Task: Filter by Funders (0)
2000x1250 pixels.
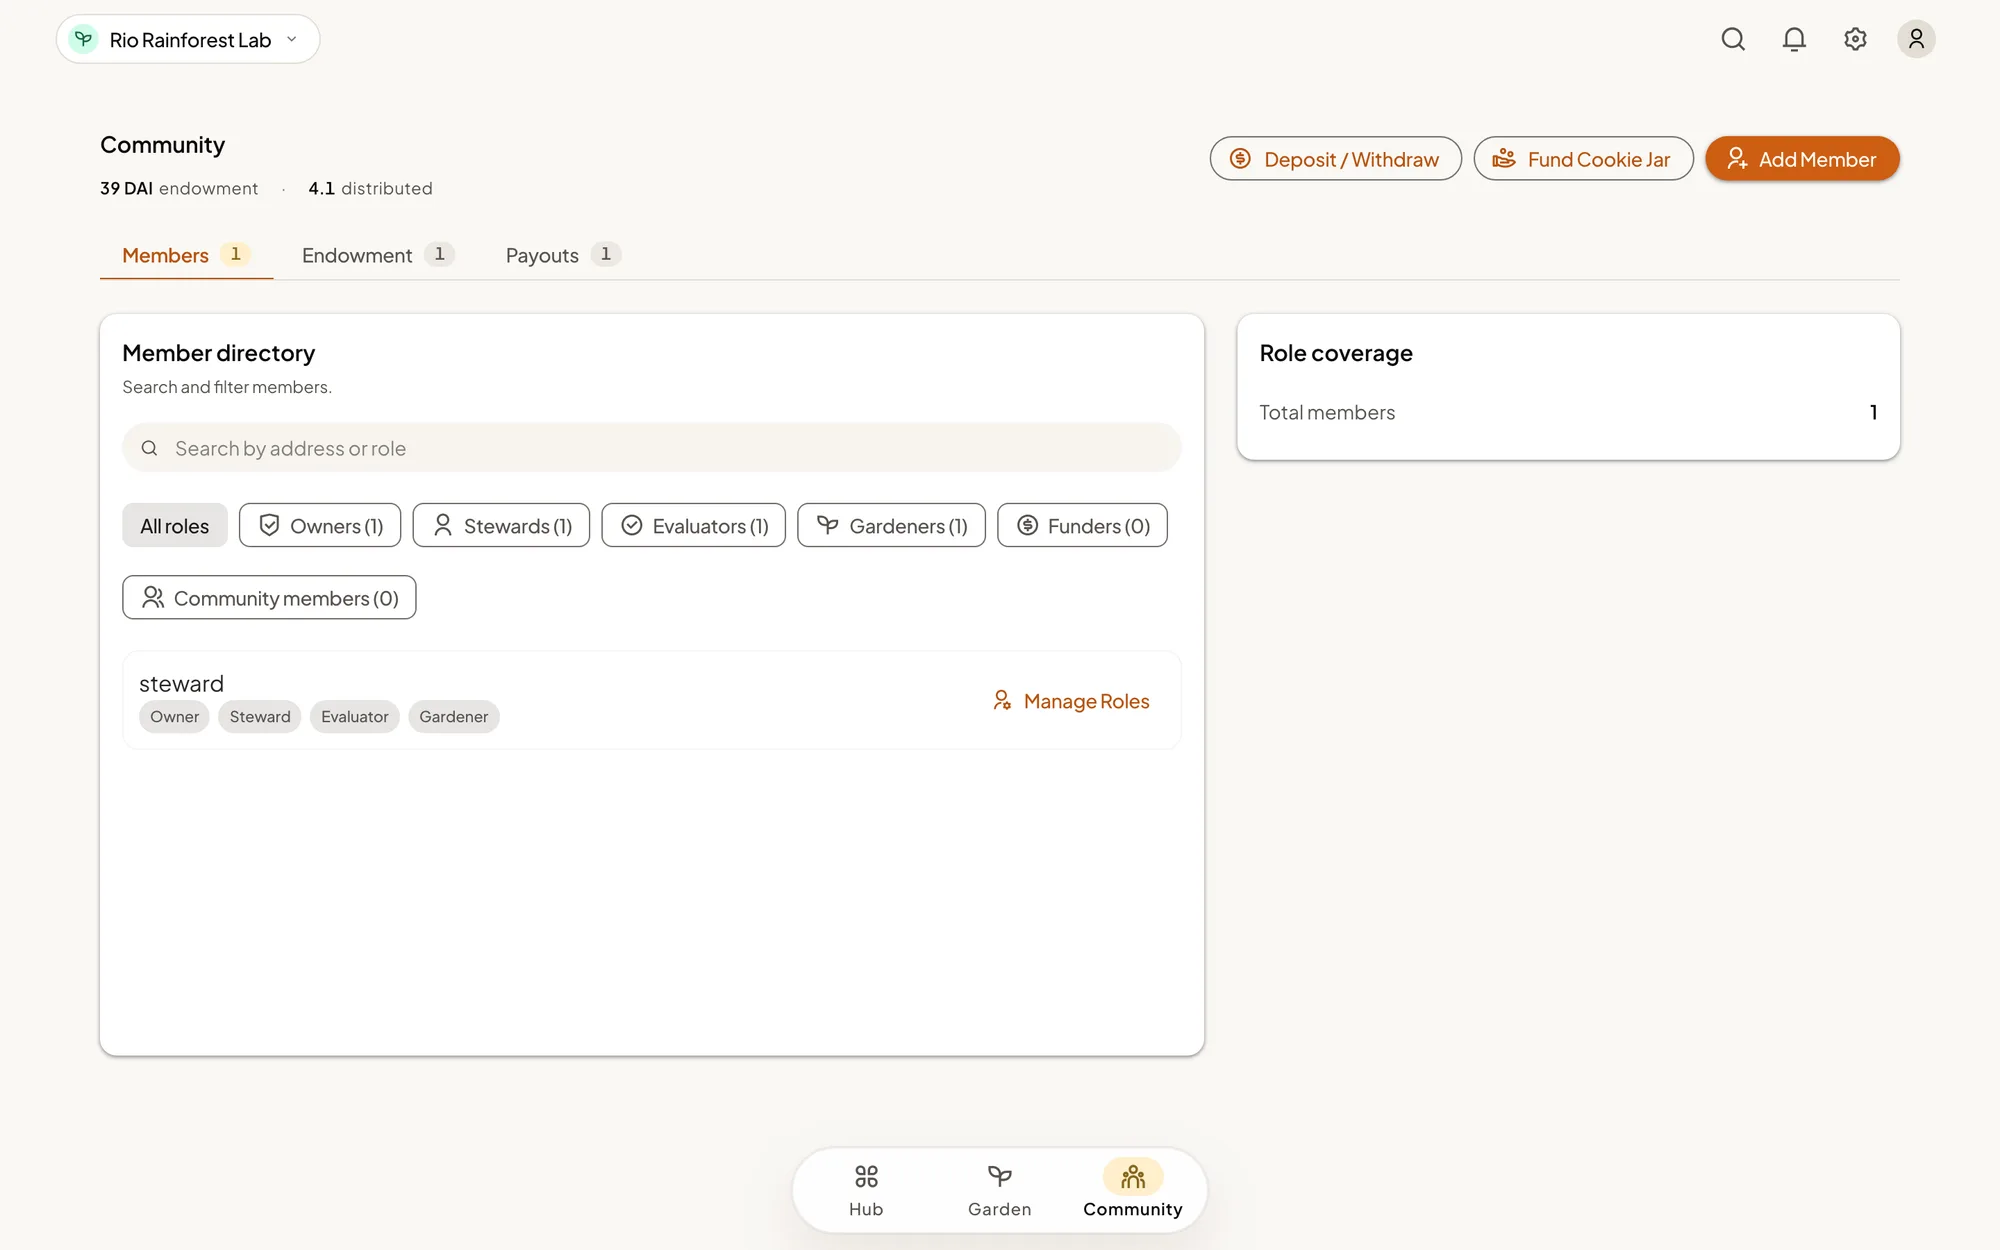Action: click(1082, 526)
